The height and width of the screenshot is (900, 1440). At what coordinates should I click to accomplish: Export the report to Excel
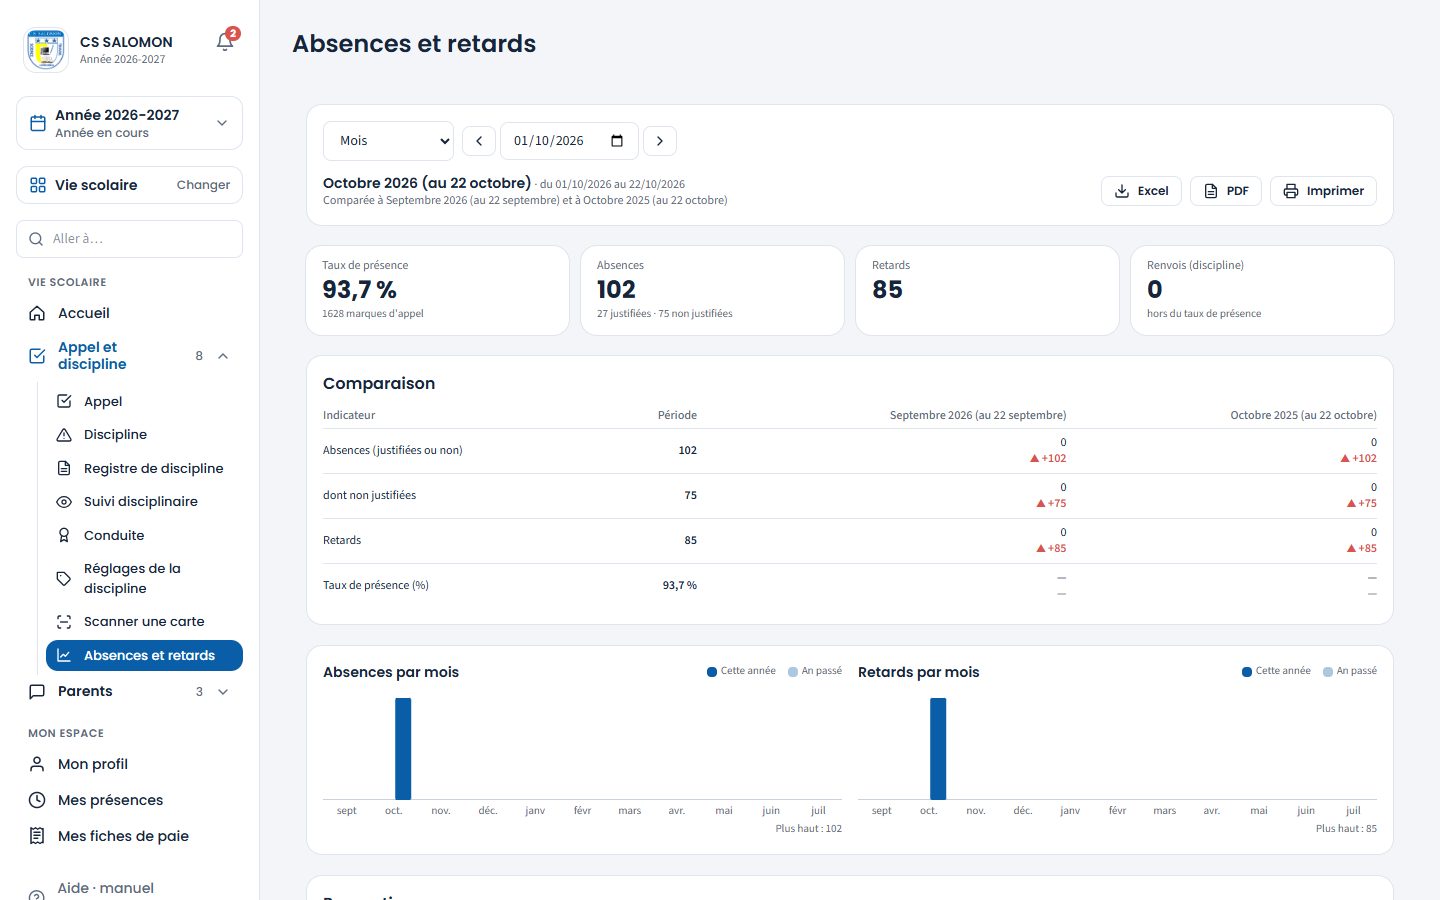[1141, 191]
